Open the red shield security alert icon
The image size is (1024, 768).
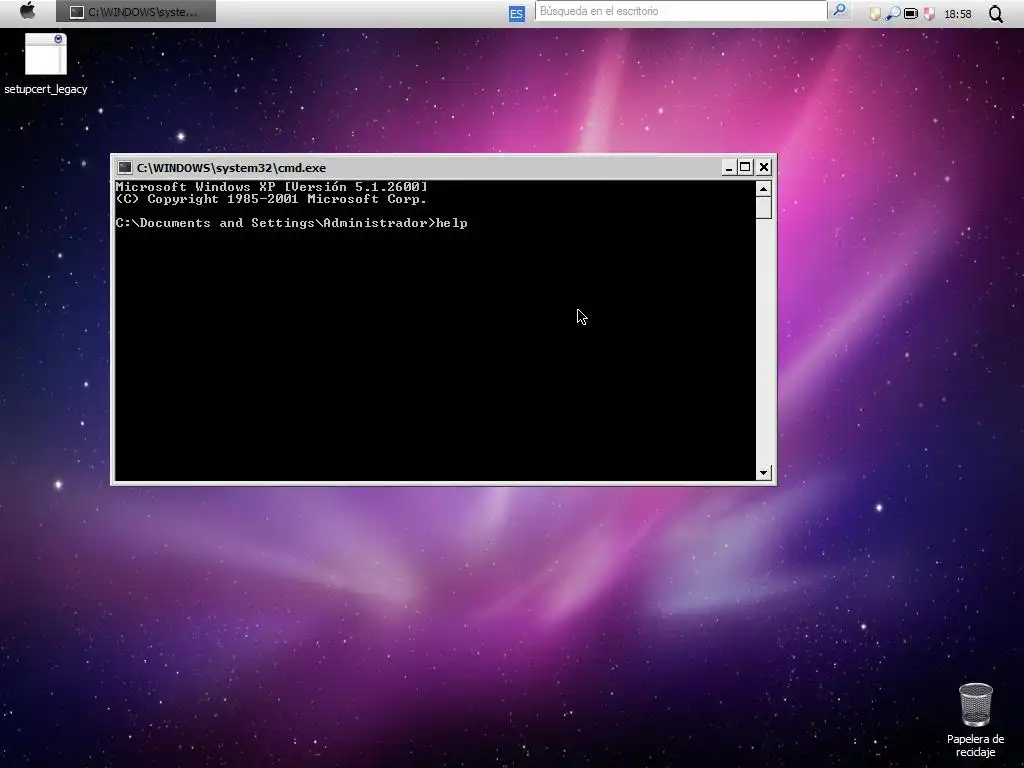(929, 14)
